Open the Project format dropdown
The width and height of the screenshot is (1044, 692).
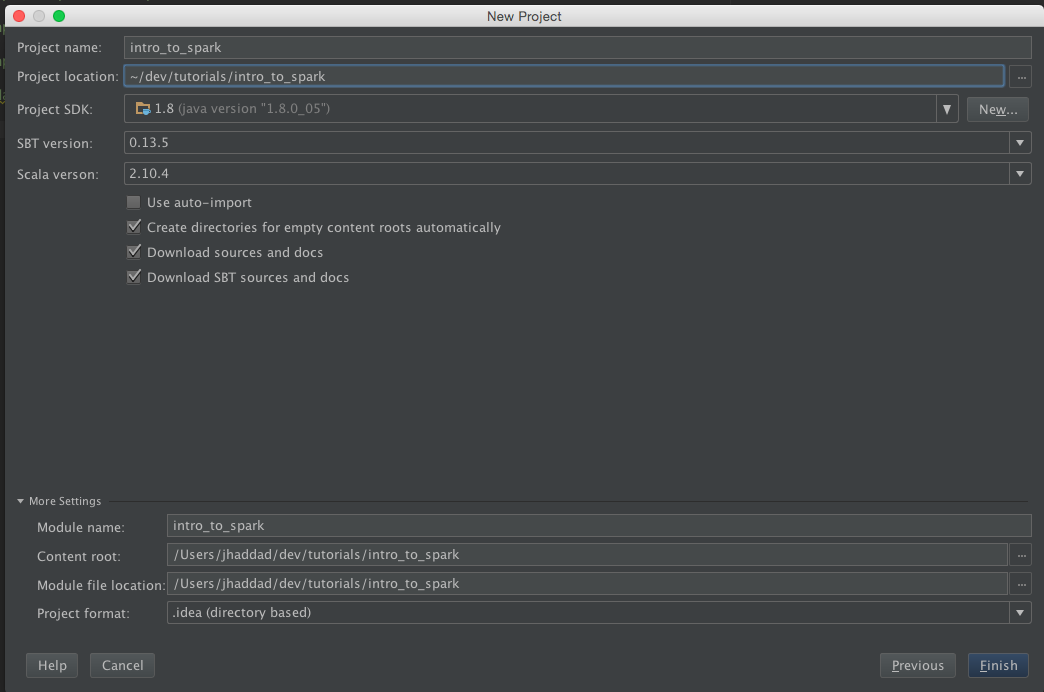[x=1019, y=612]
